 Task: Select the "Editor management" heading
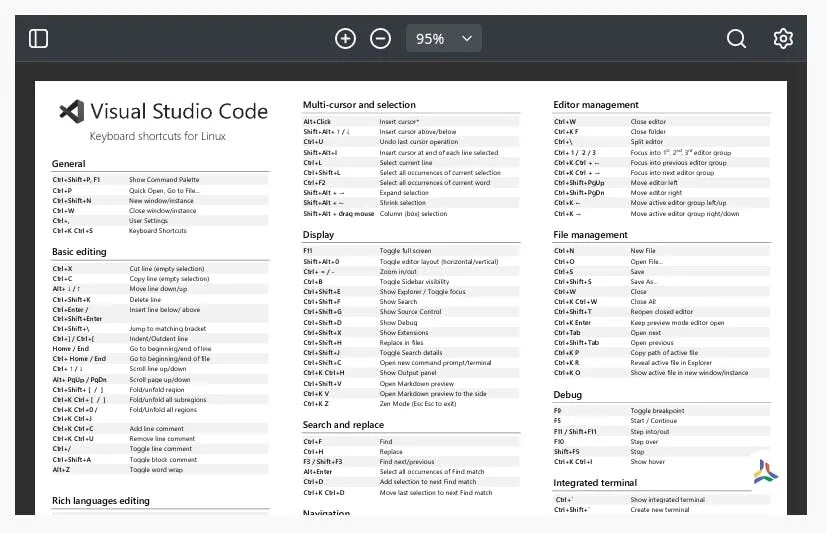596,105
